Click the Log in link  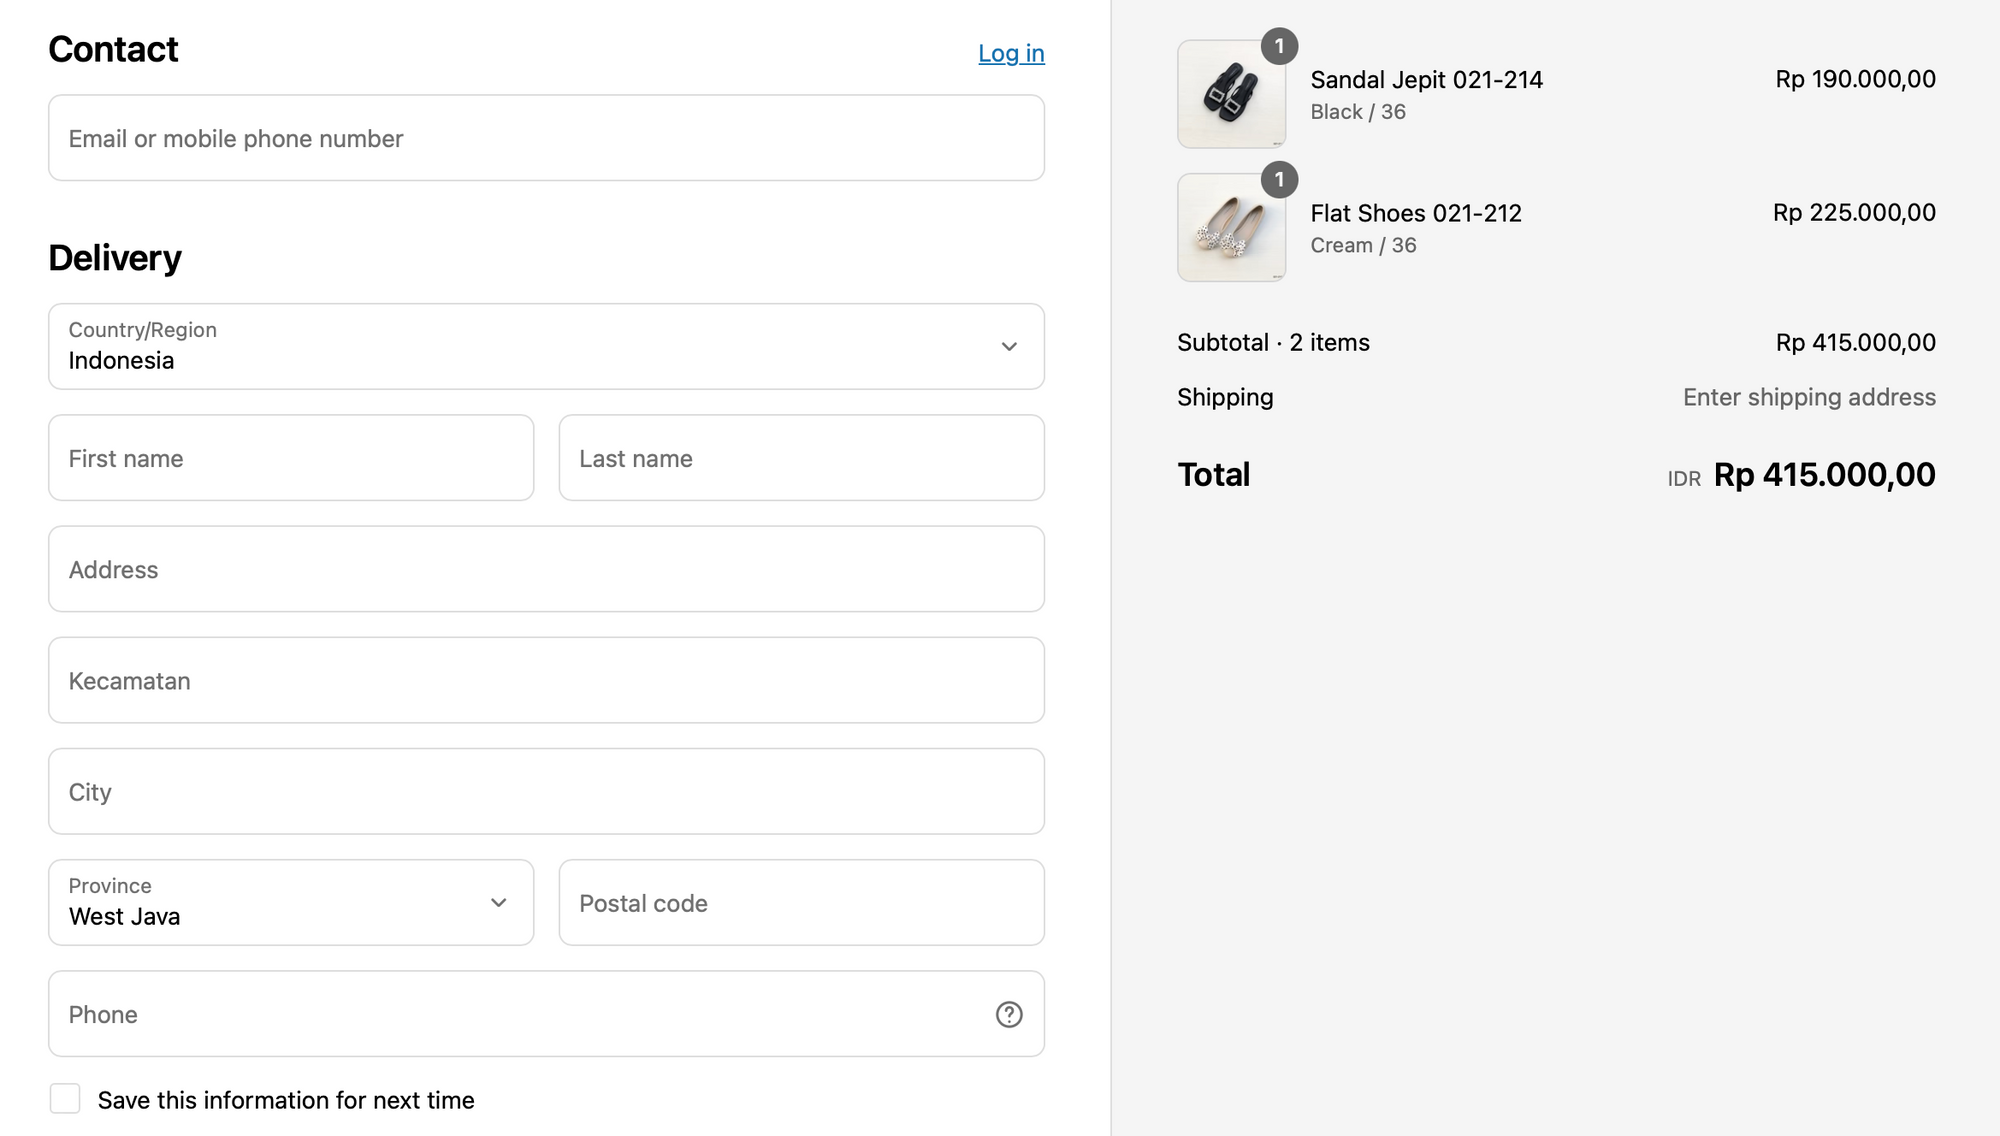[x=1011, y=53]
